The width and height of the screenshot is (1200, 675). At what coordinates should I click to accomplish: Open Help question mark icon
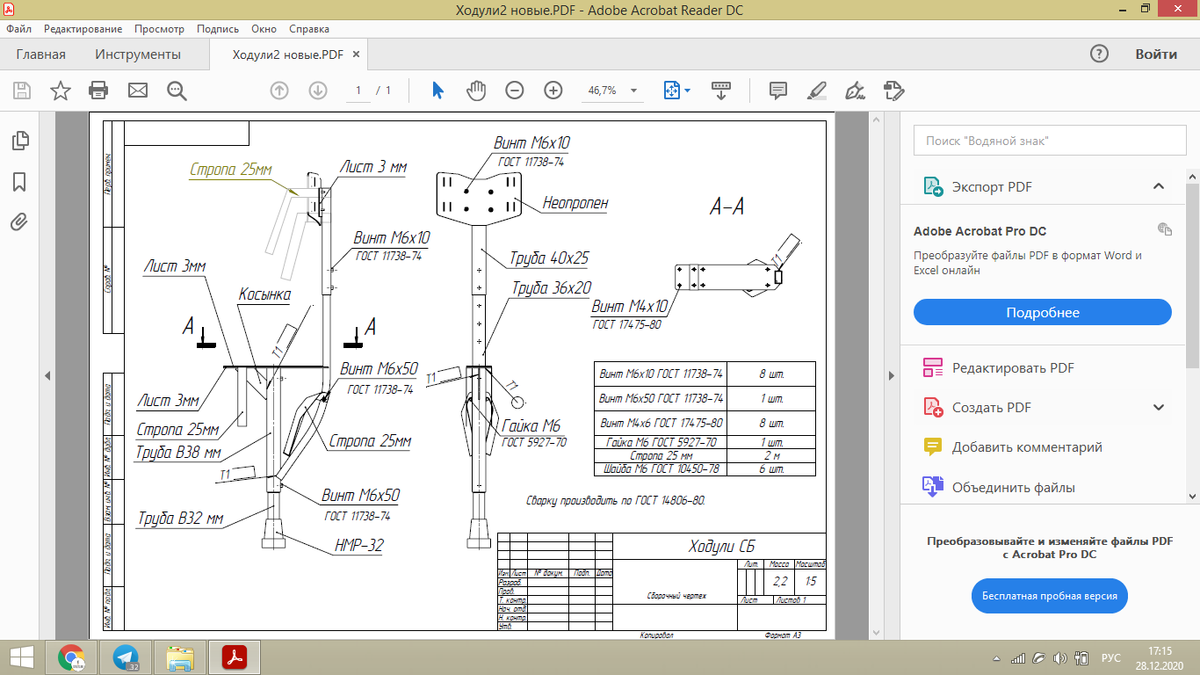click(1099, 54)
